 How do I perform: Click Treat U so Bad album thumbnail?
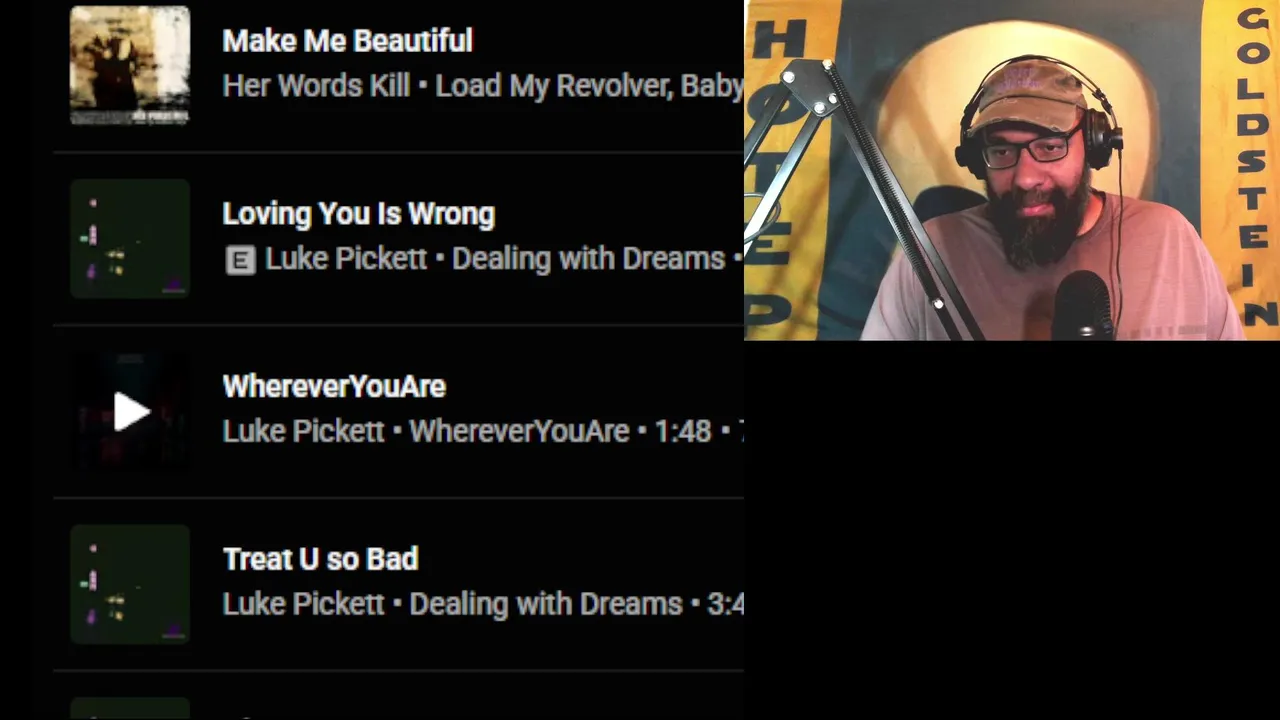click(x=130, y=584)
